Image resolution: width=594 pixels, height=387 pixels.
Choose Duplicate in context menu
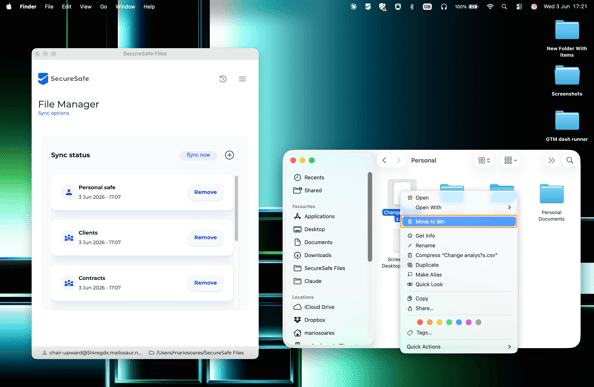pyautogui.click(x=459, y=265)
